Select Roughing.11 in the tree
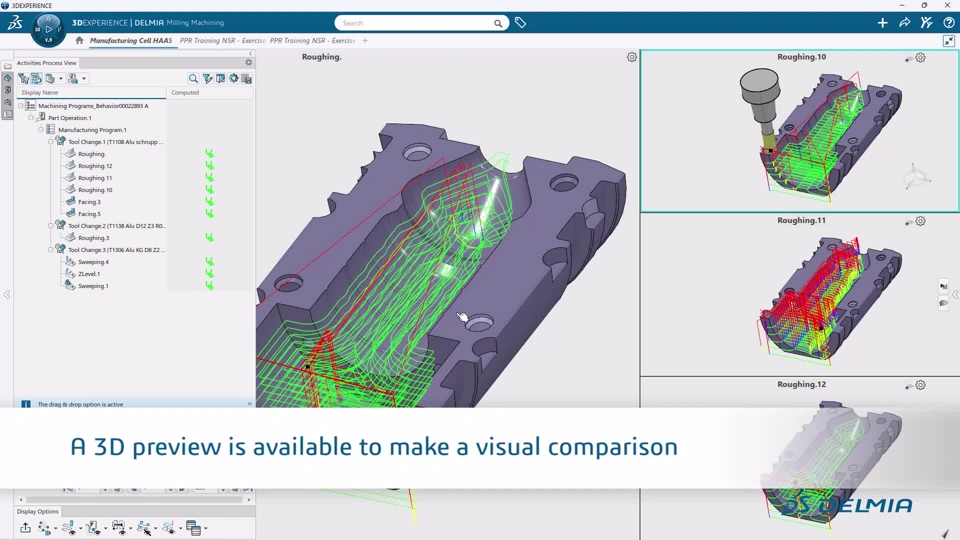The height and width of the screenshot is (540, 960). pos(95,178)
